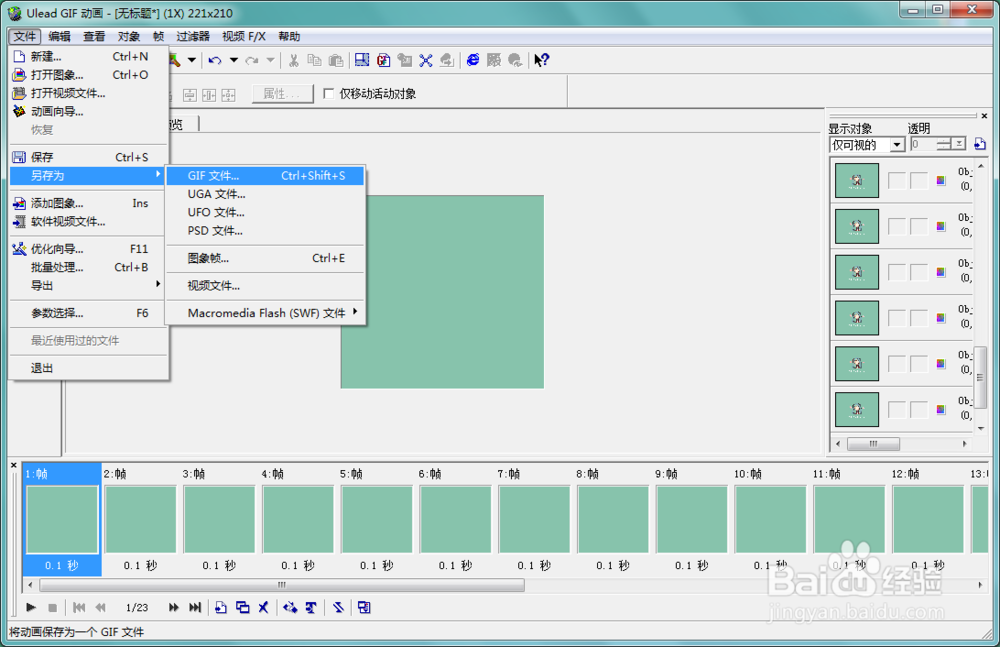Open preview in Internet Explorer icon
This screenshot has height=647, width=1000.
[x=473, y=60]
